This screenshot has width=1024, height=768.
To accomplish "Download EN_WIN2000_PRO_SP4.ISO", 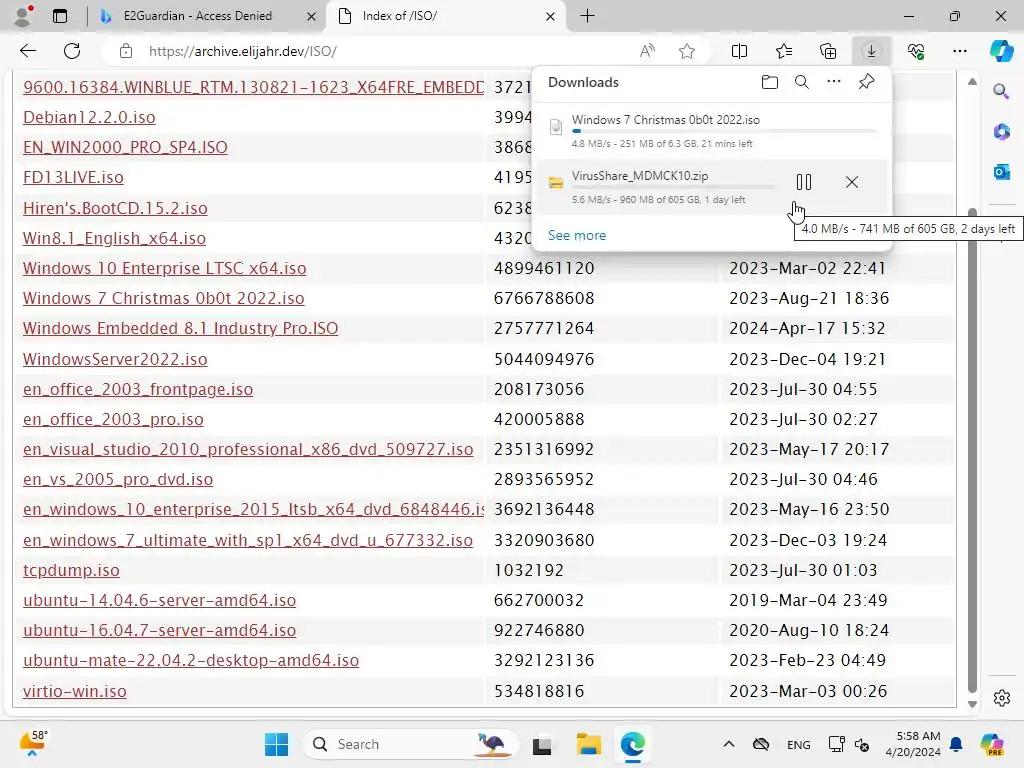I will (125, 147).
